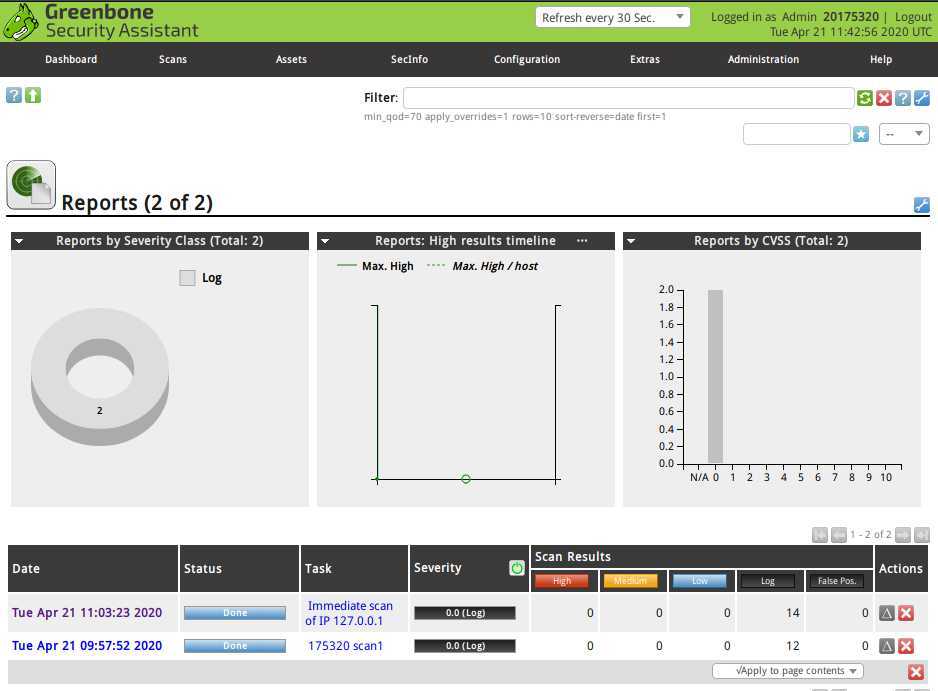938x691 pixels.
Task: Click the green upload report arrow icon
Action: click(33, 95)
